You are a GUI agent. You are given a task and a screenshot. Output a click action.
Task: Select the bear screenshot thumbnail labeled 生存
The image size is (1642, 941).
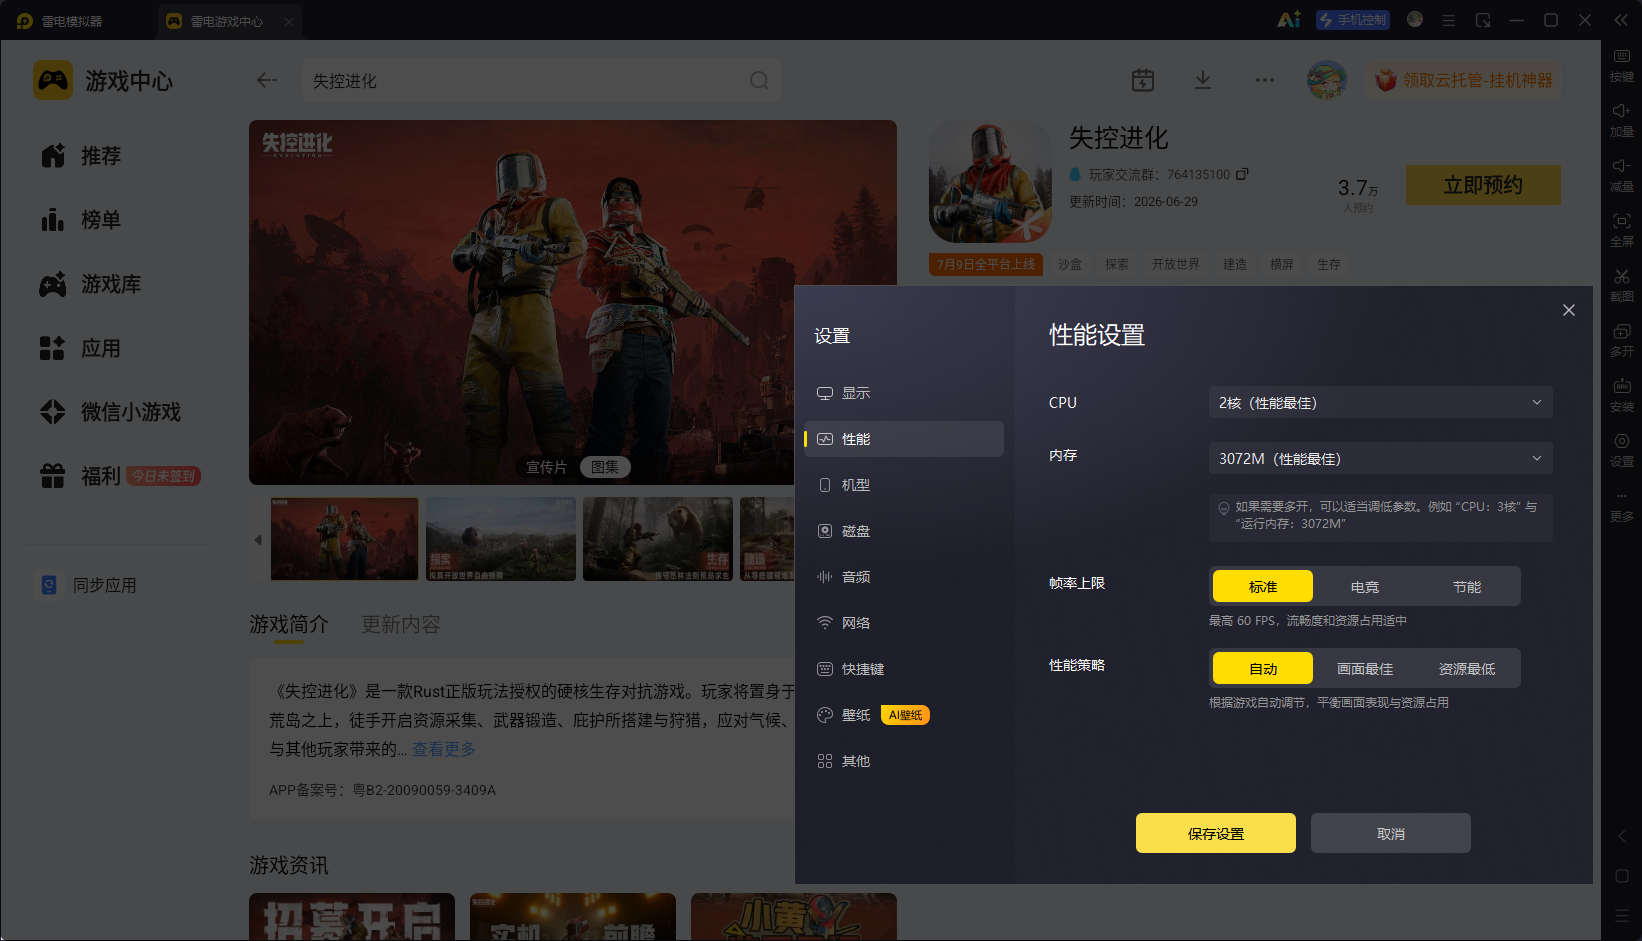tap(658, 539)
